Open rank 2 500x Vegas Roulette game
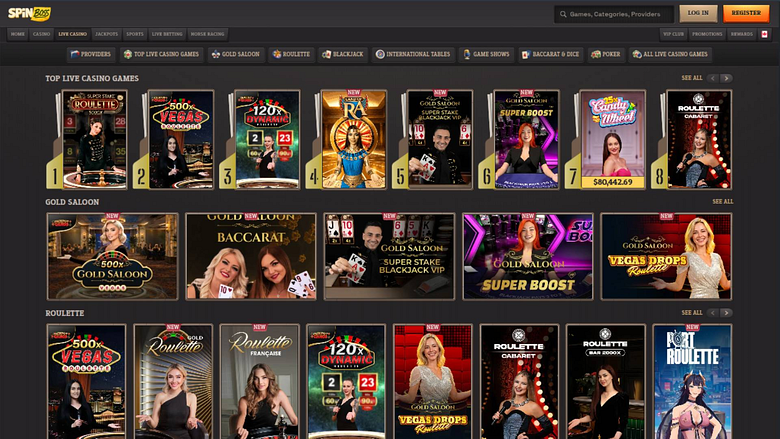The height and width of the screenshot is (439, 780). pyautogui.click(x=181, y=139)
